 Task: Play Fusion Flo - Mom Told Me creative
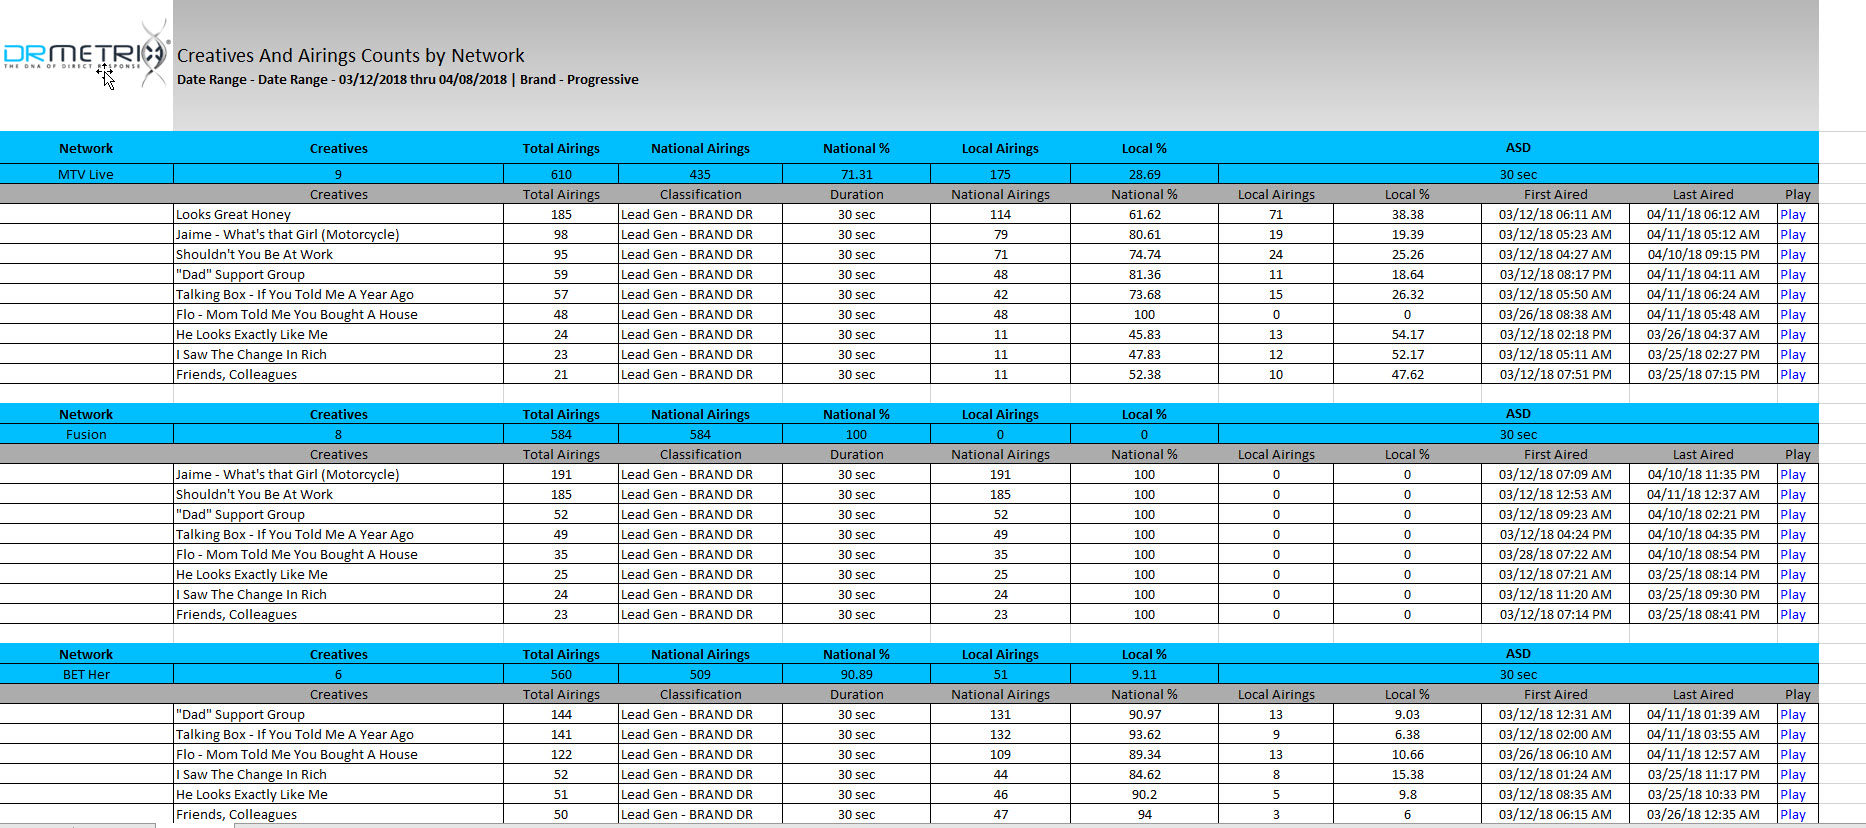coord(1792,554)
